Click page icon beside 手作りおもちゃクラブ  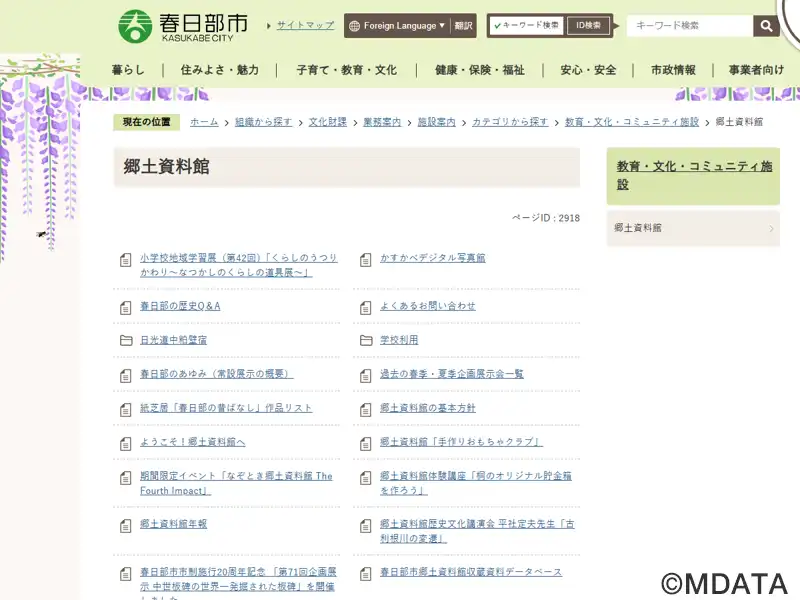point(365,444)
